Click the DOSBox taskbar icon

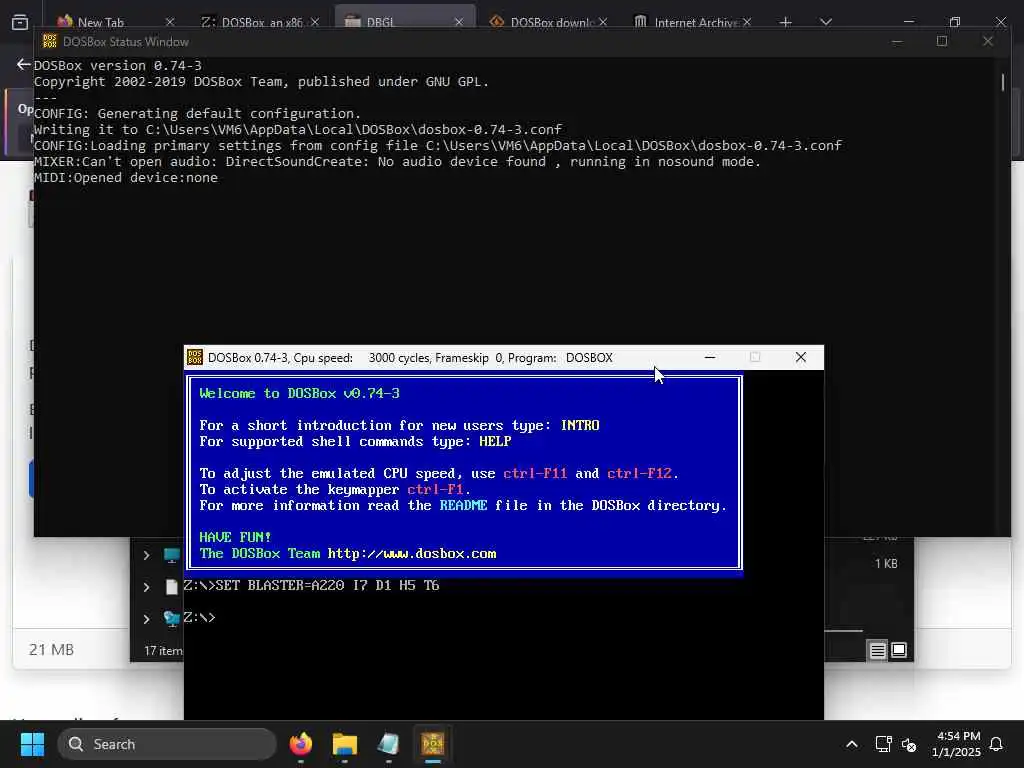432,744
